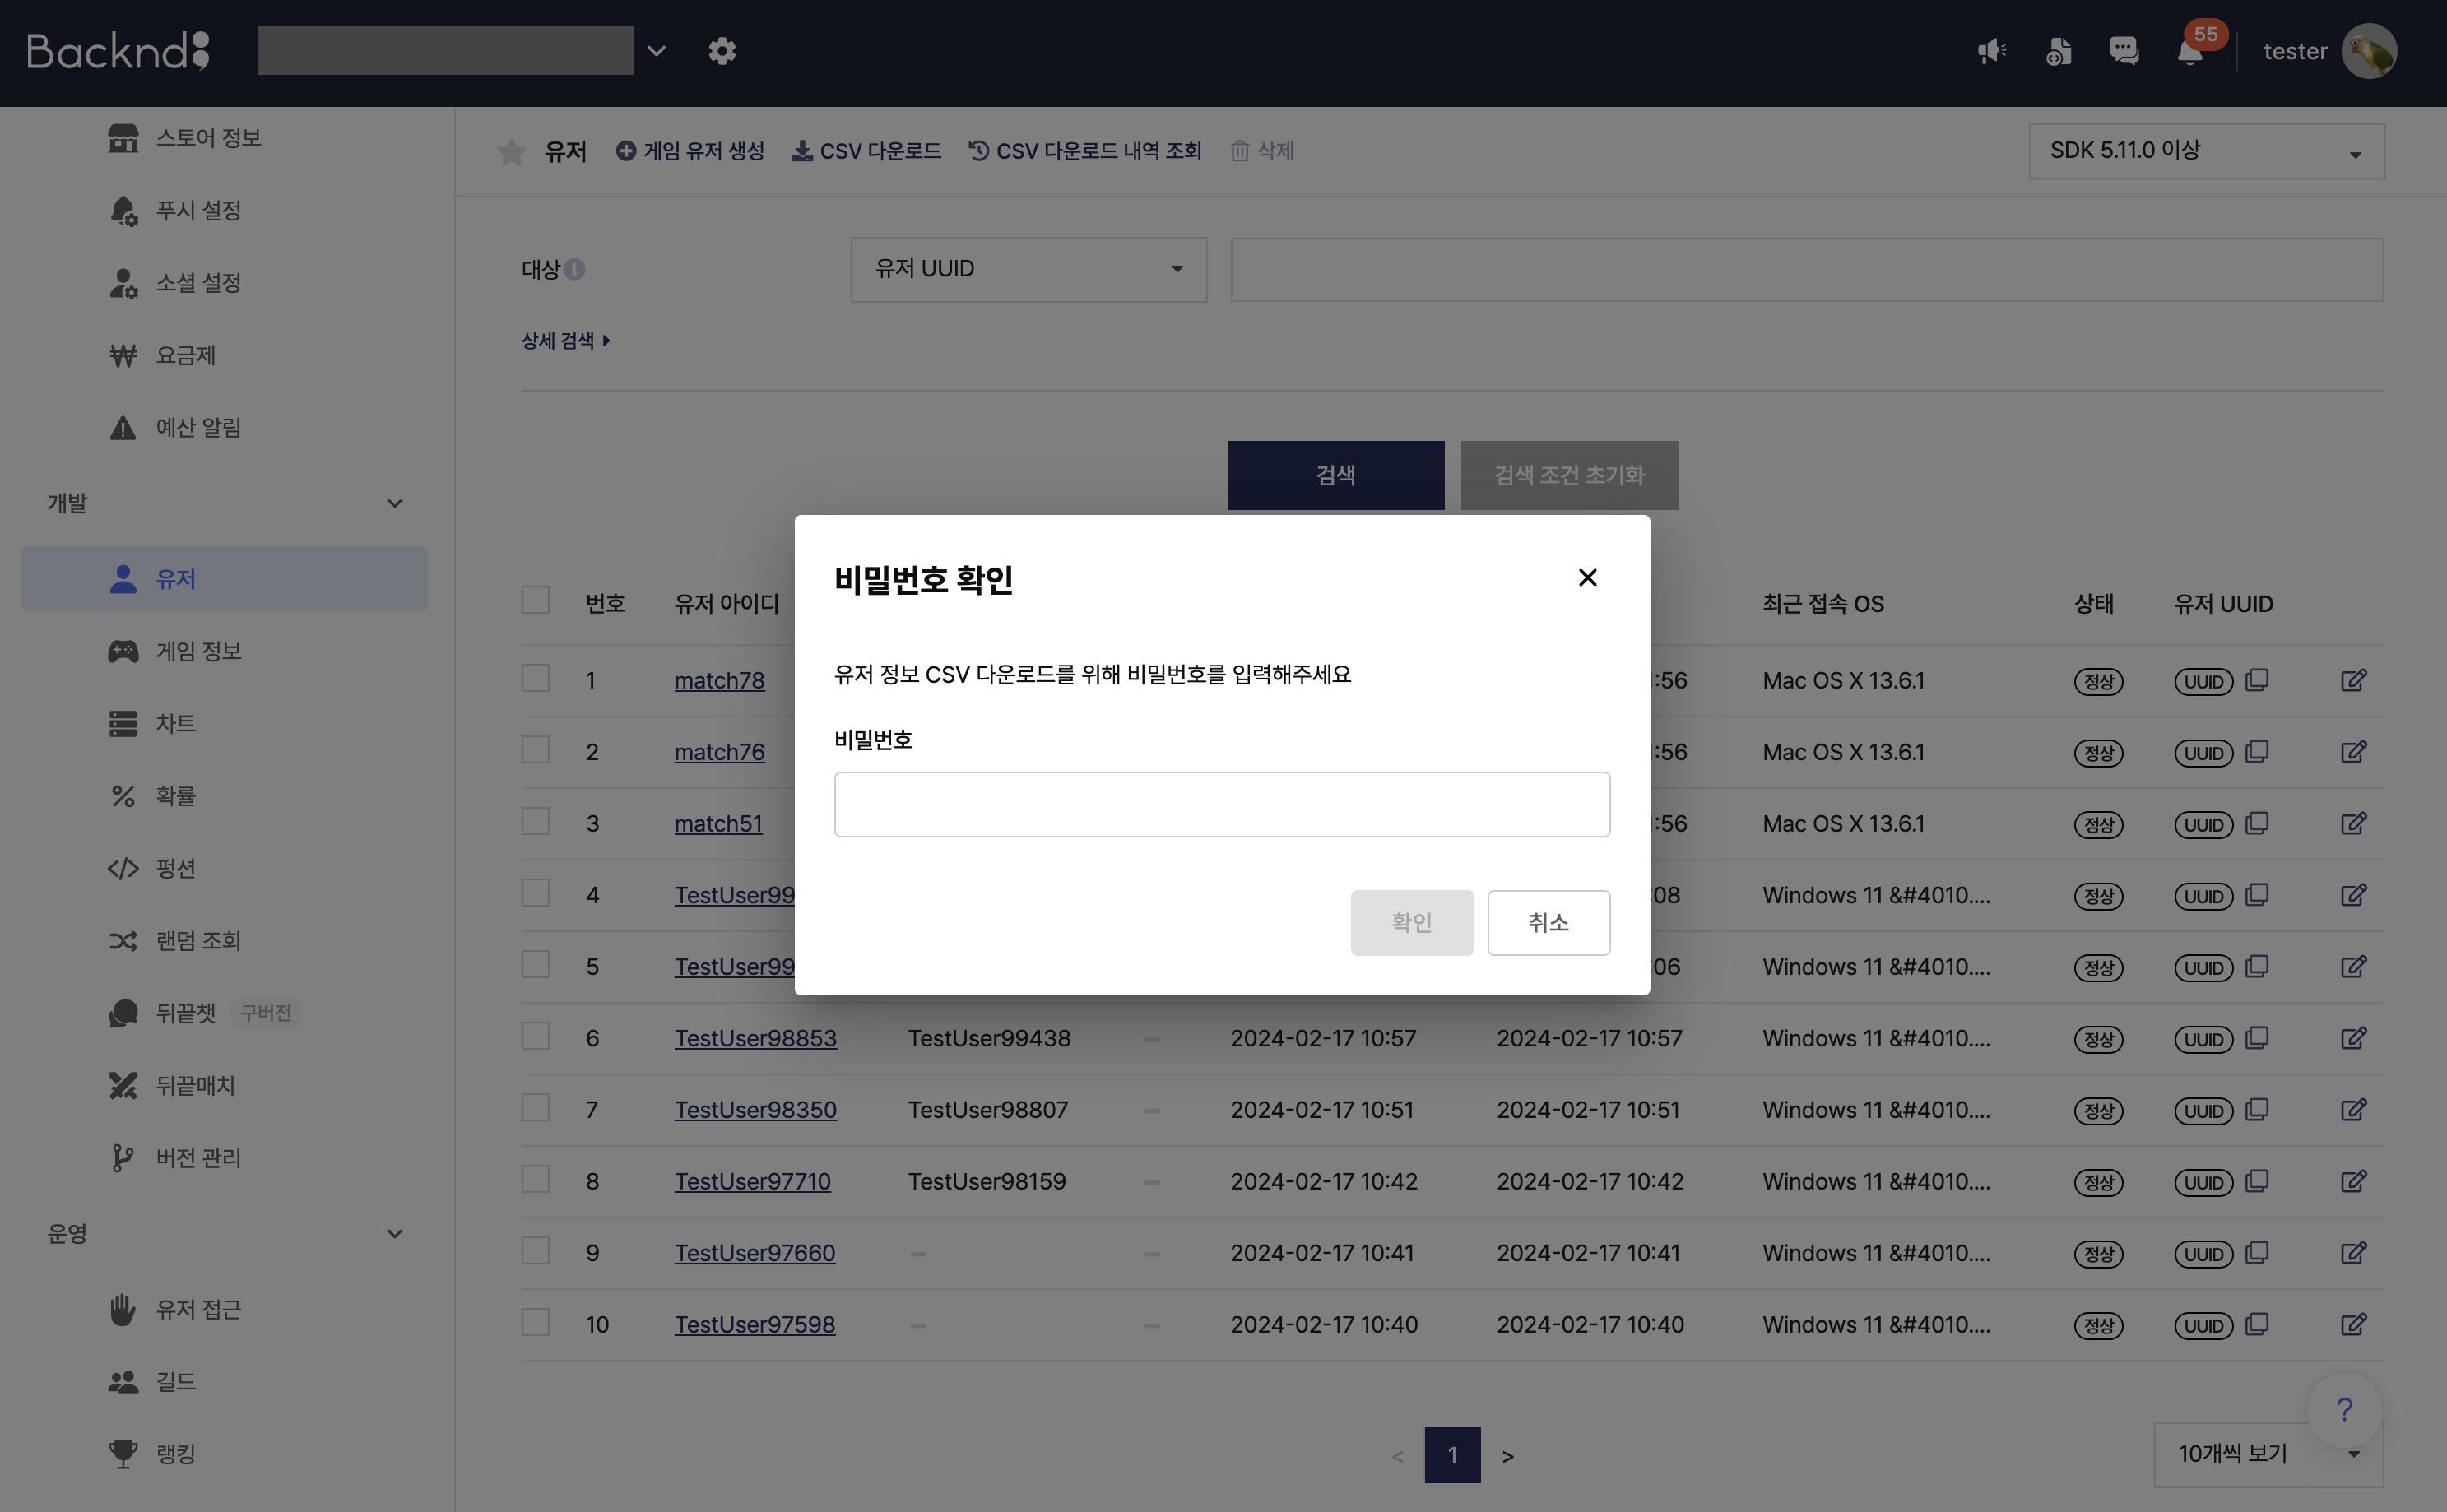This screenshot has height=1512, width=2447.
Task: Click the 검색 search button
Action: pyautogui.click(x=1335, y=475)
